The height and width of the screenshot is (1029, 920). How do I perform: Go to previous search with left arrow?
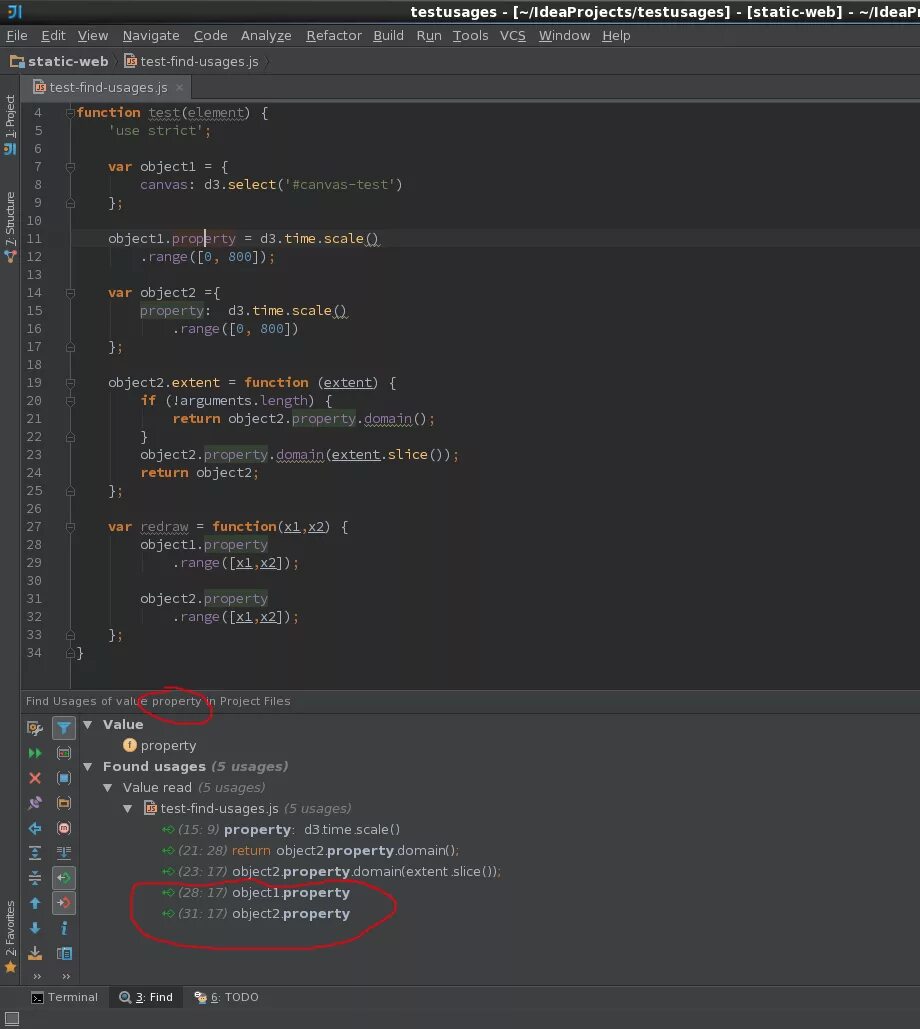(35, 828)
